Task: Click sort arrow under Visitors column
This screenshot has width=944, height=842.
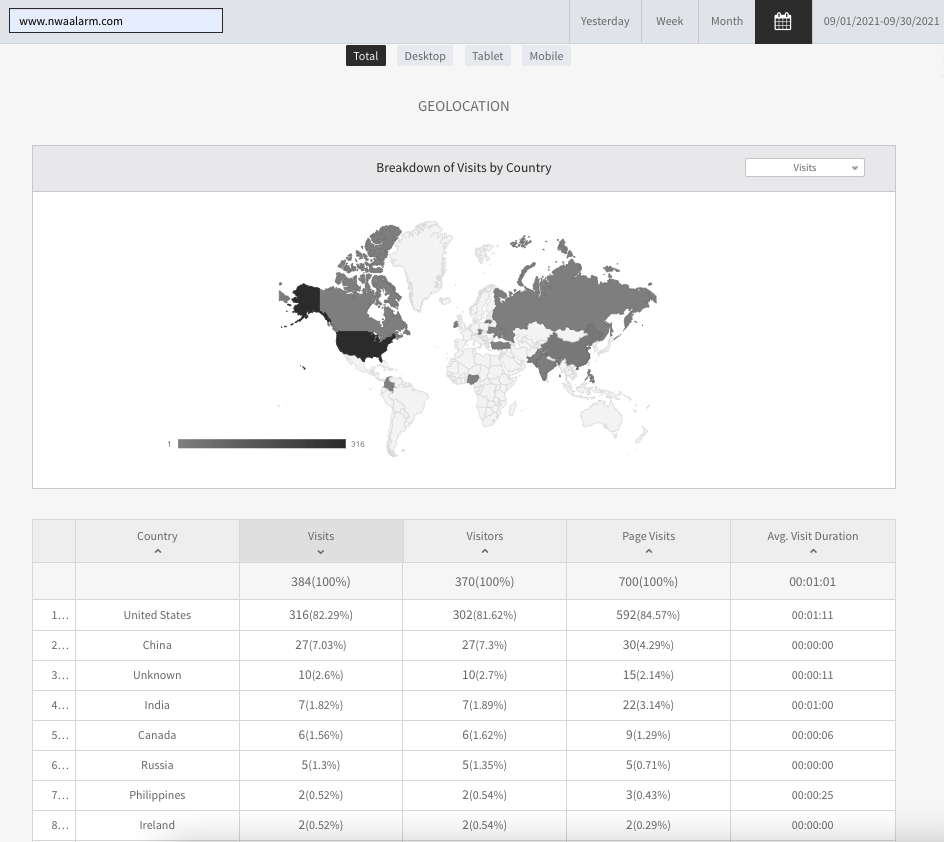Action: pos(485,552)
